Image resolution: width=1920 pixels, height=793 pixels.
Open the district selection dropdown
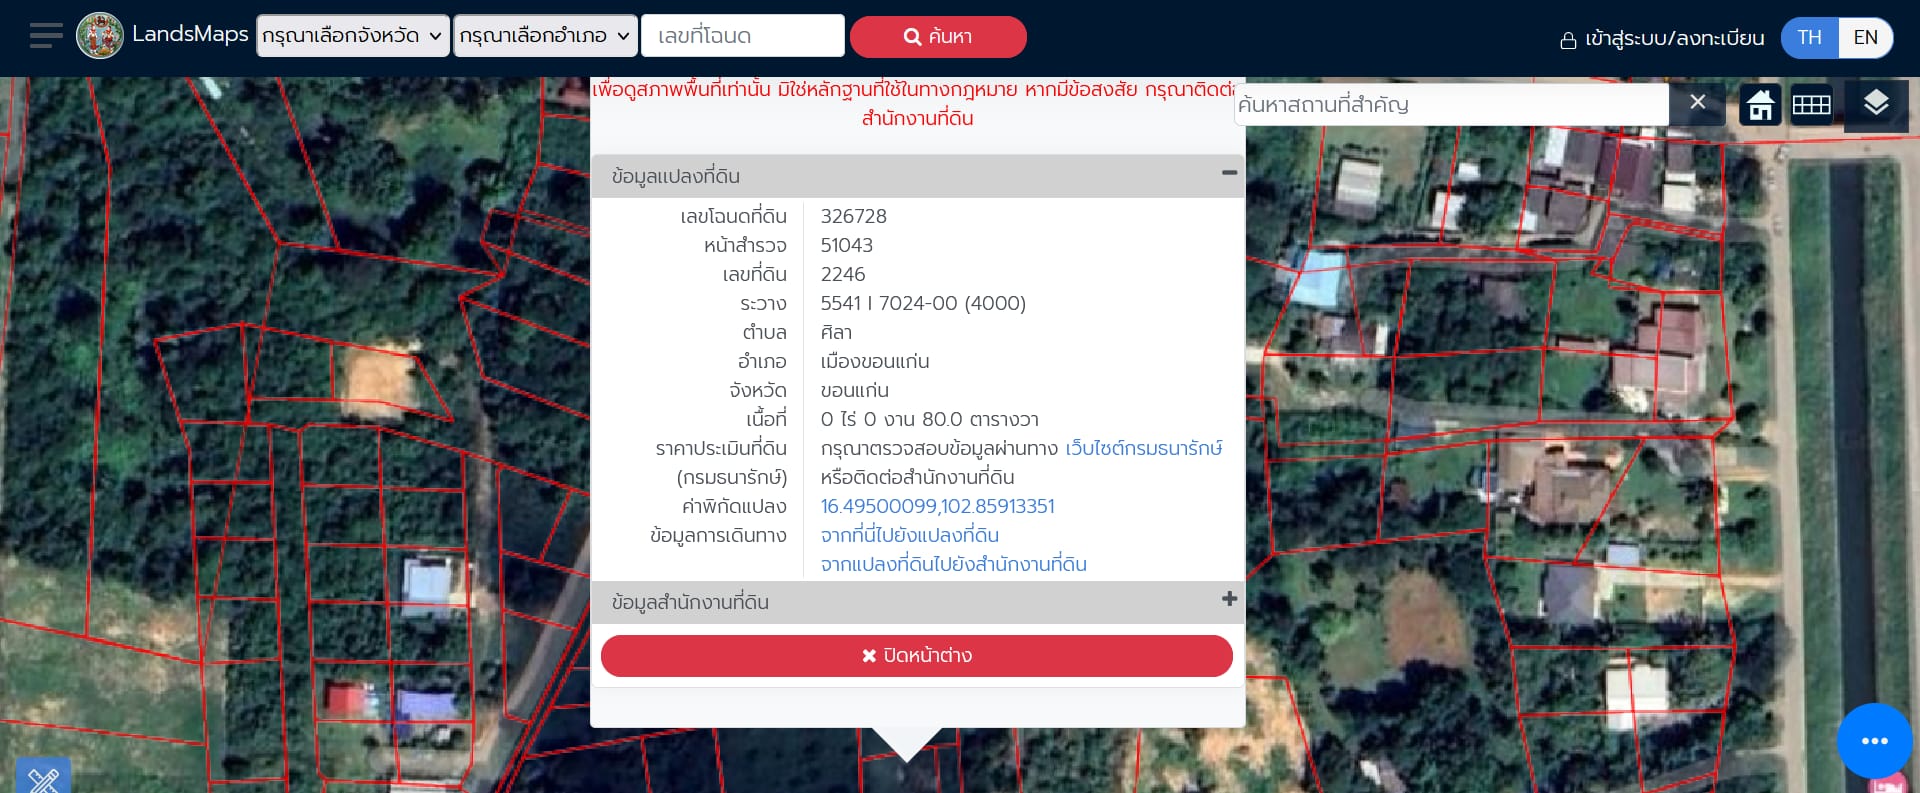(x=545, y=36)
